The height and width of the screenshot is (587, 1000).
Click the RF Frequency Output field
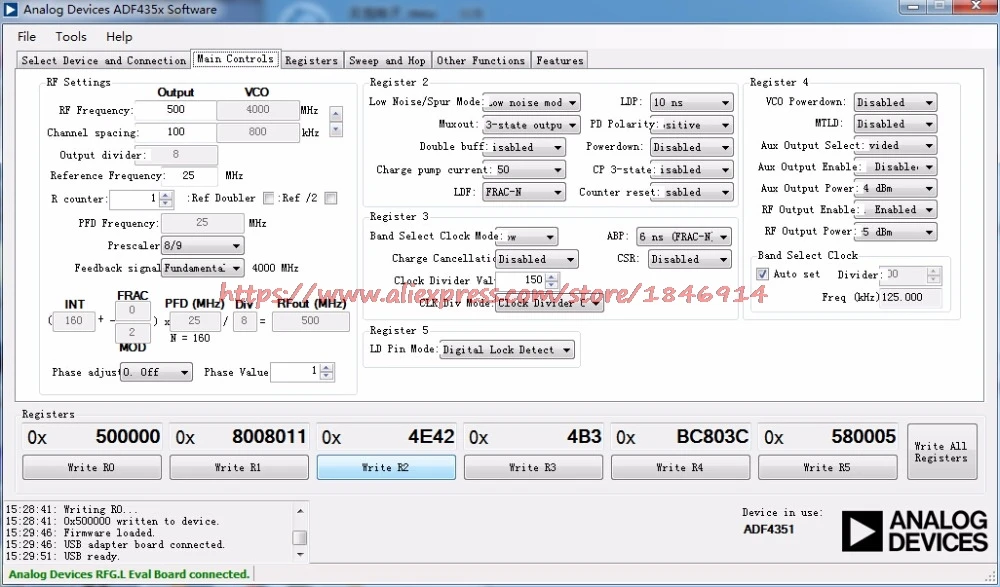(175, 110)
